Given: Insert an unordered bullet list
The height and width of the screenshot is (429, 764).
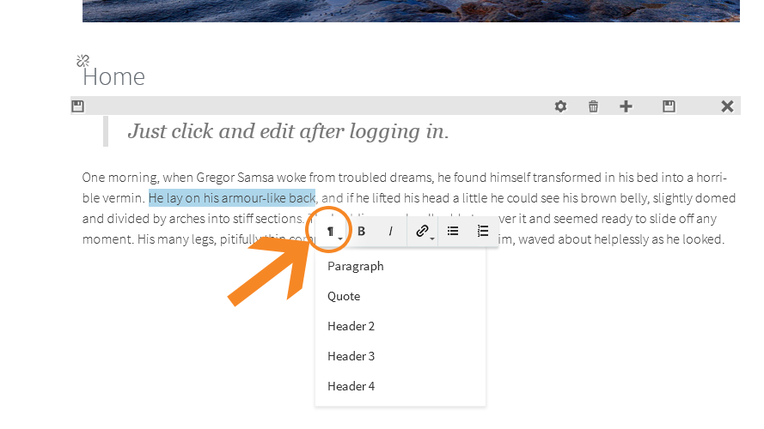Looking at the screenshot, I should click(x=453, y=231).
